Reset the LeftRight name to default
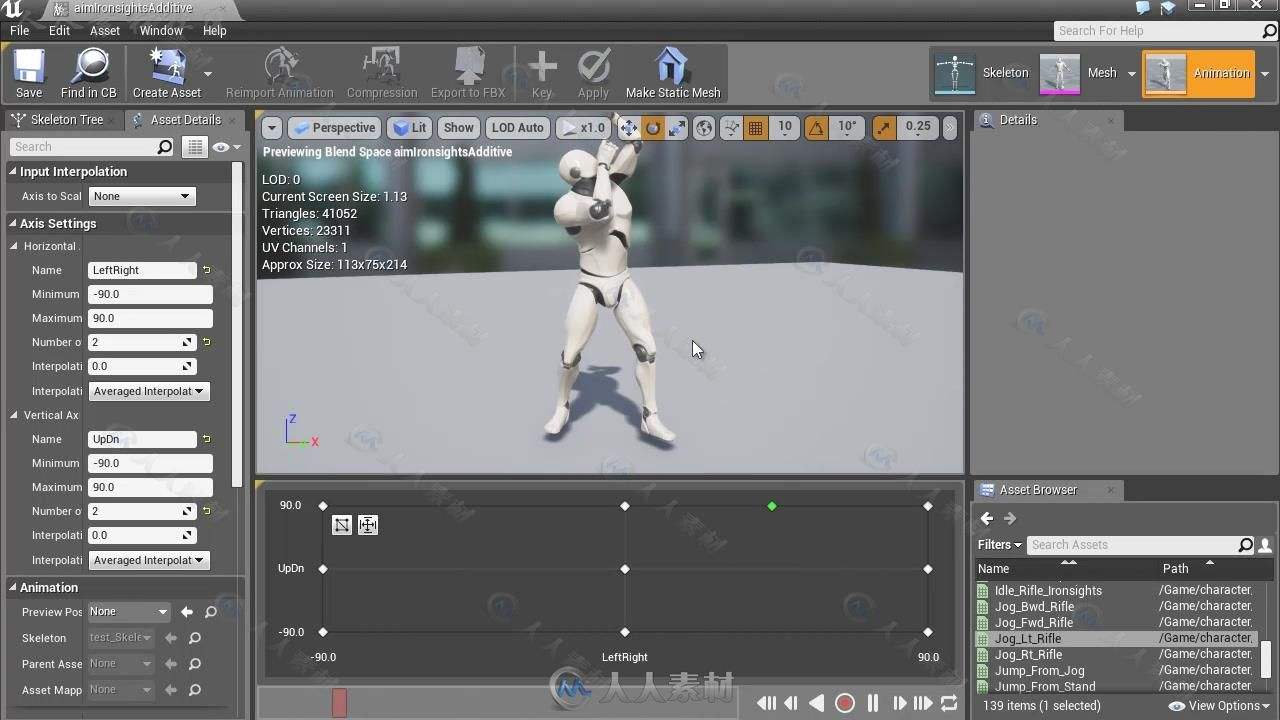Viewport: 1280px width, 720px height. (207, 270)
